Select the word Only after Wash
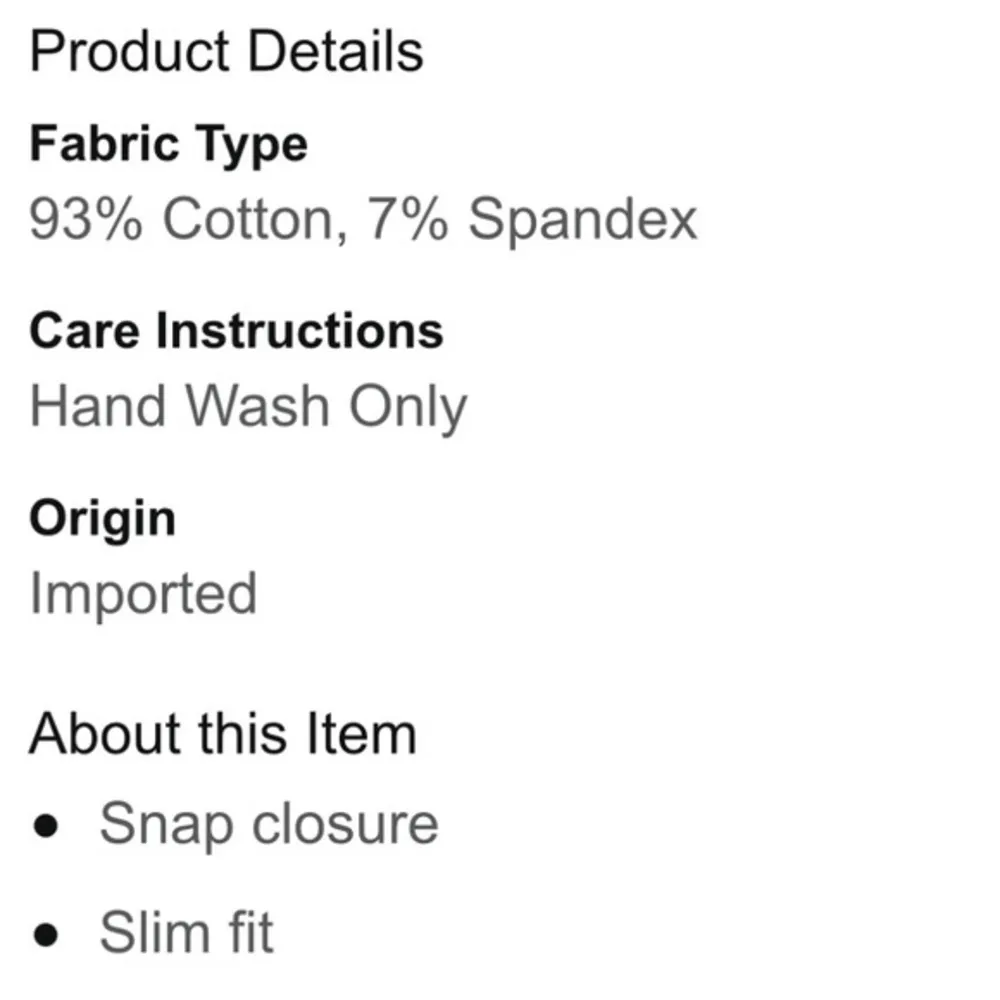The width and height of the screenshot is (1000, 1000). 407,407
